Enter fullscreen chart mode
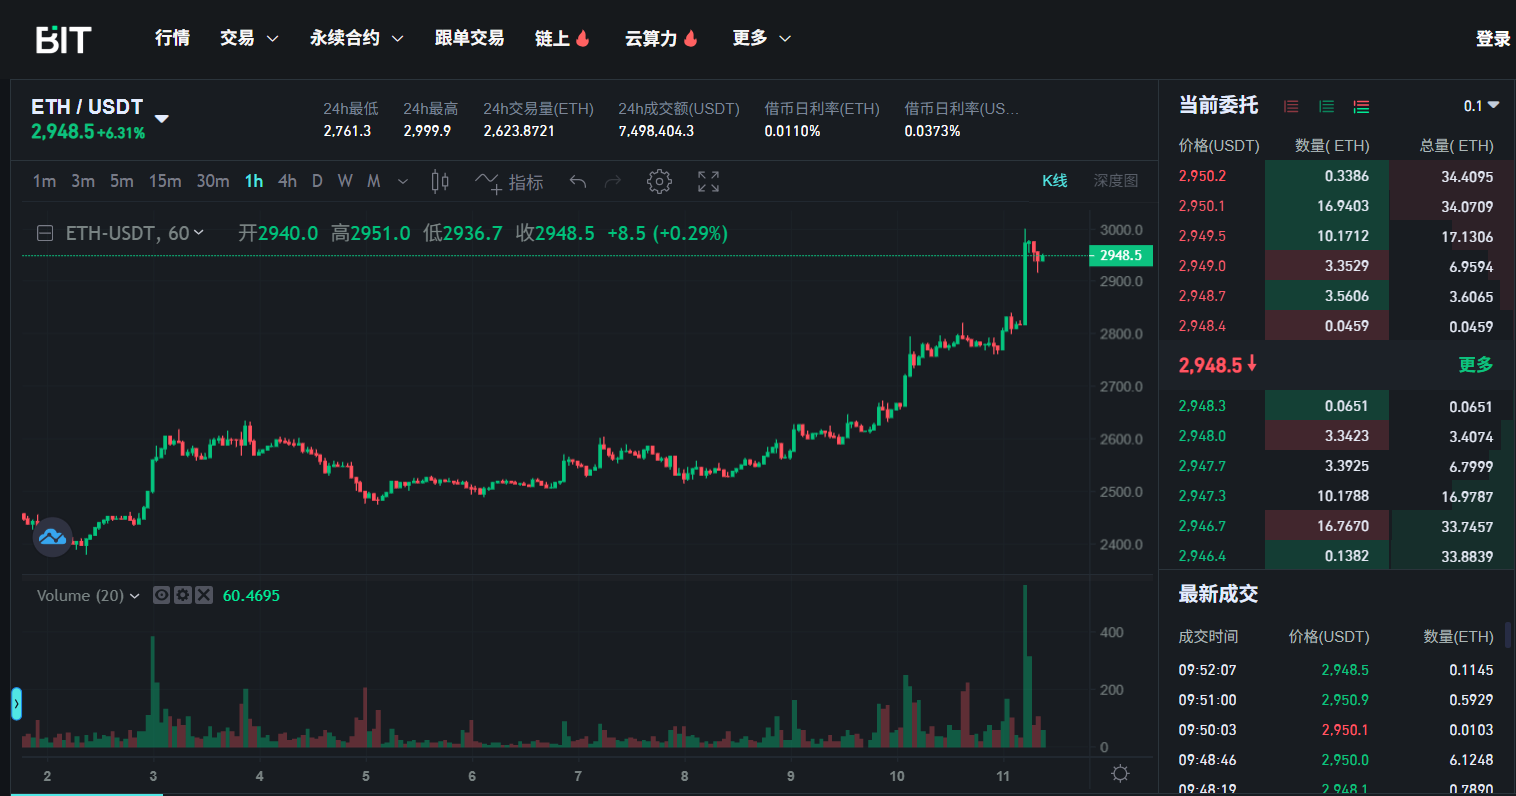Image resolution: width=1516 pixels, height=796 pixels. click(x=708, y=181)
